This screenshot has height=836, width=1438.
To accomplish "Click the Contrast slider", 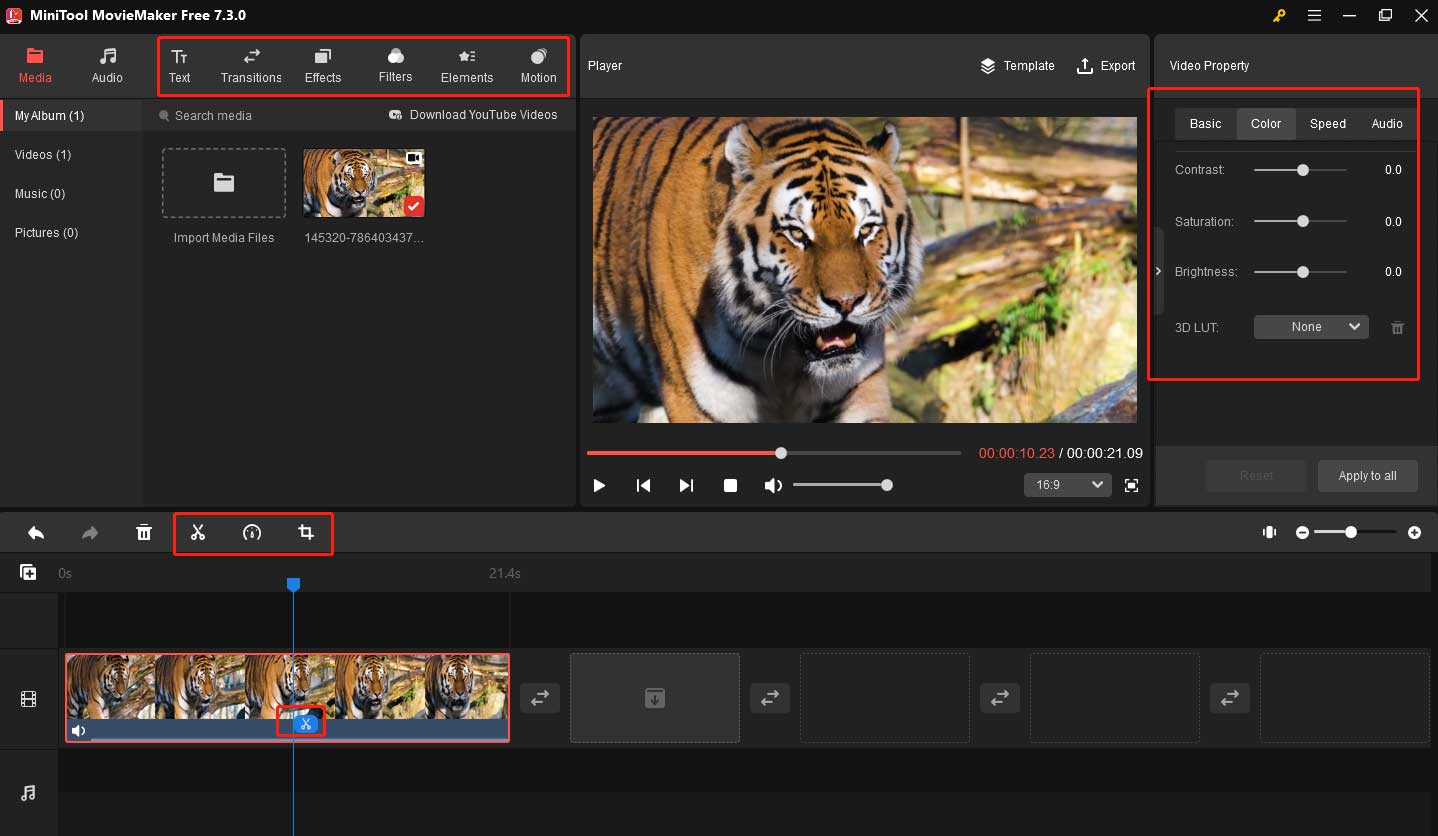I will point(1300,170).
